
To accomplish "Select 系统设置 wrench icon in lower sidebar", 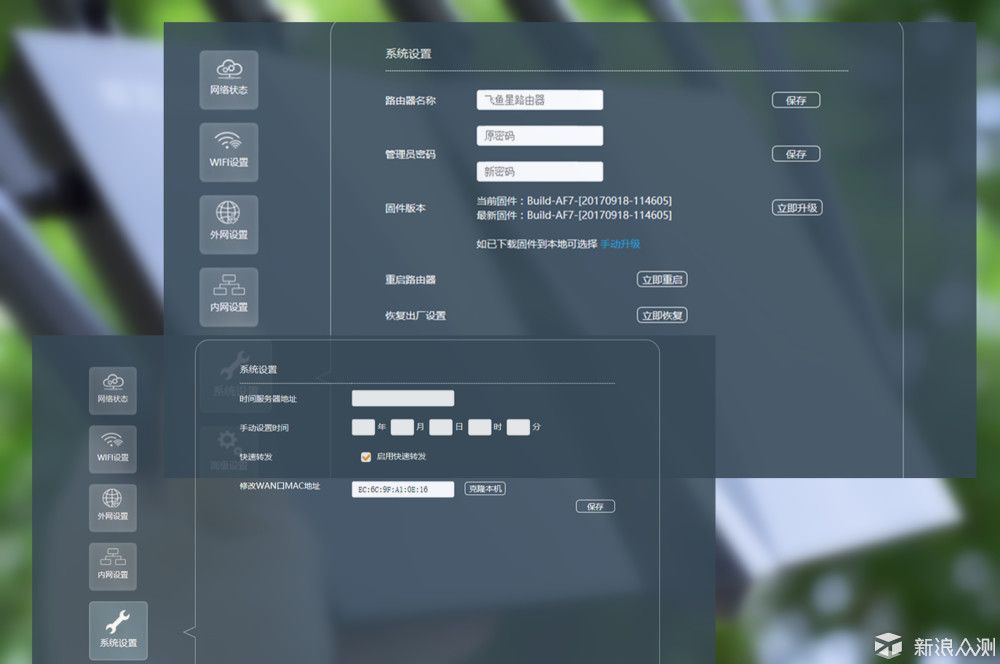I will (118, 630).
